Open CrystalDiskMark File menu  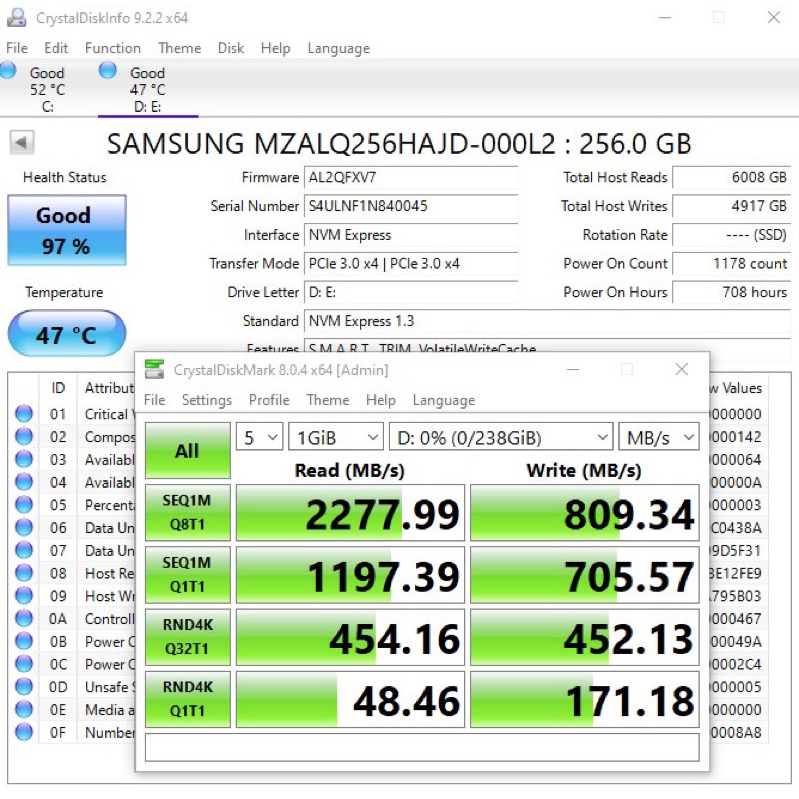[154, 400]
